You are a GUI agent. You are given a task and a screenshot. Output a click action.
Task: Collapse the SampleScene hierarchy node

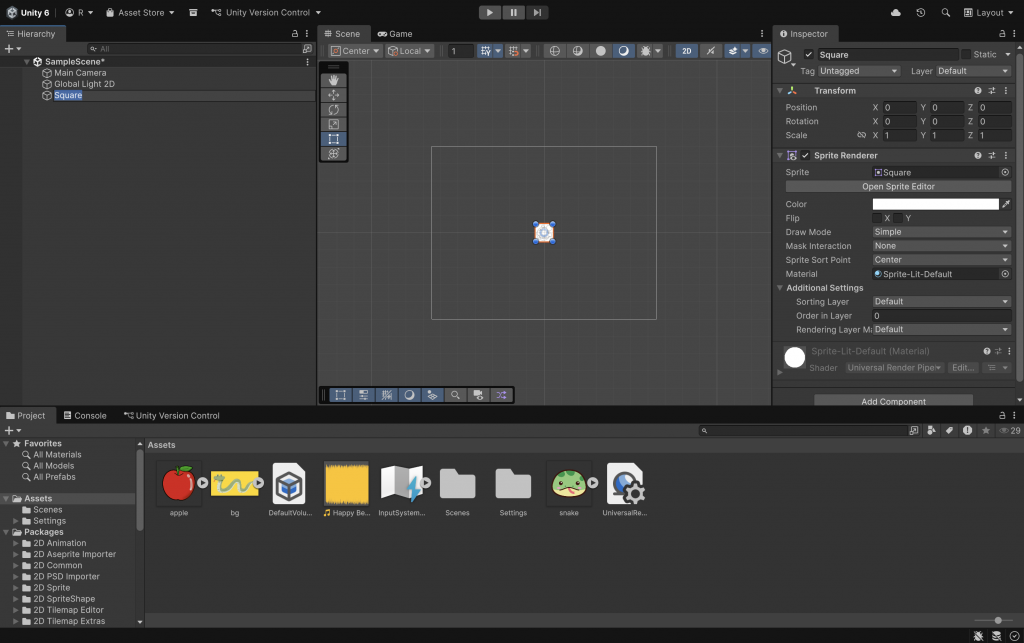pyautogui.click(x=27, y=62)
